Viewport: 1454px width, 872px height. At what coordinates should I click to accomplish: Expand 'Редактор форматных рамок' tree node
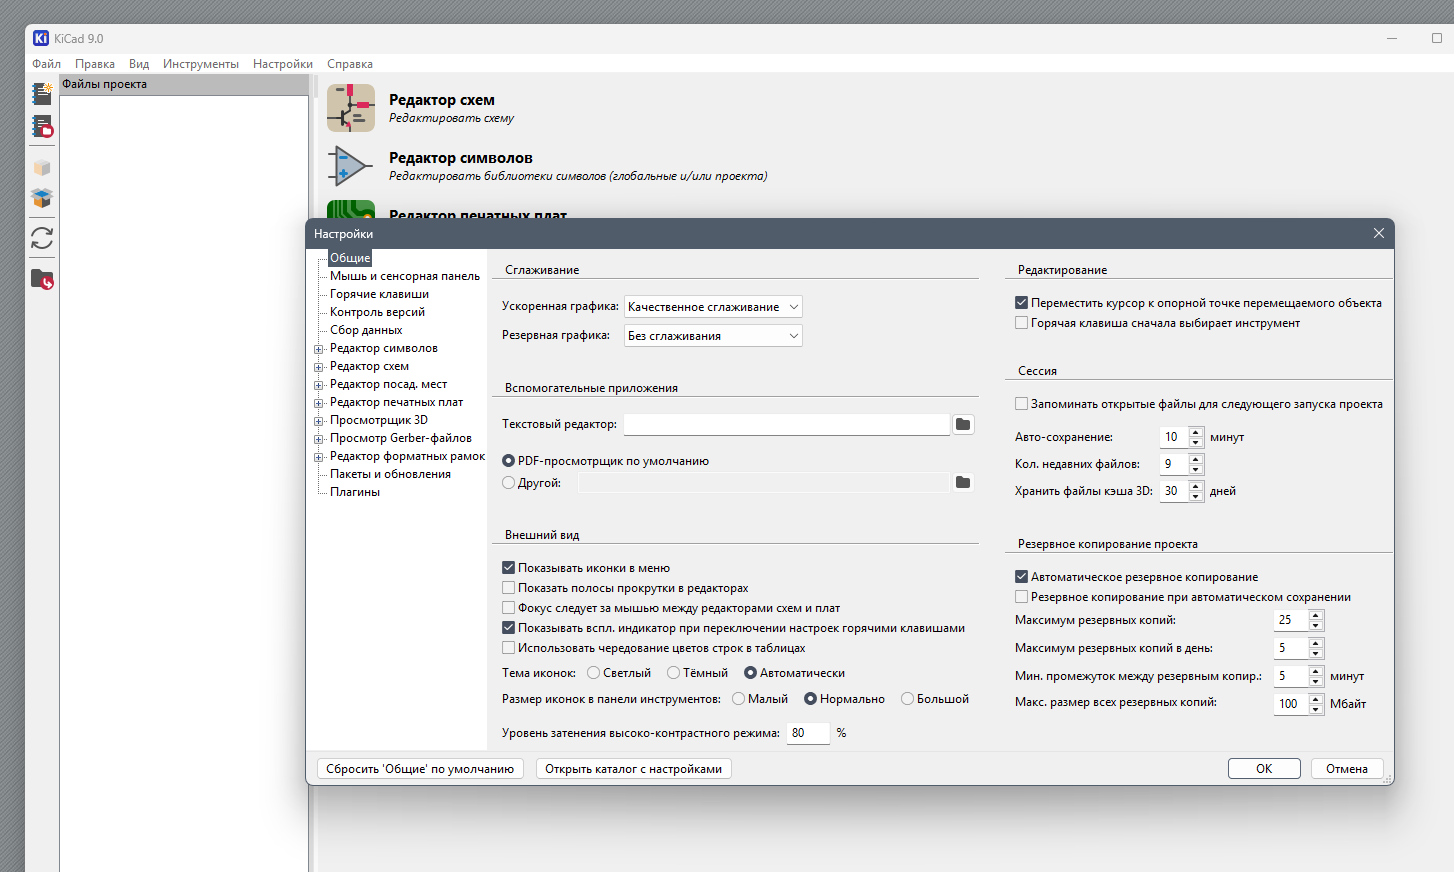pos(319,457)
